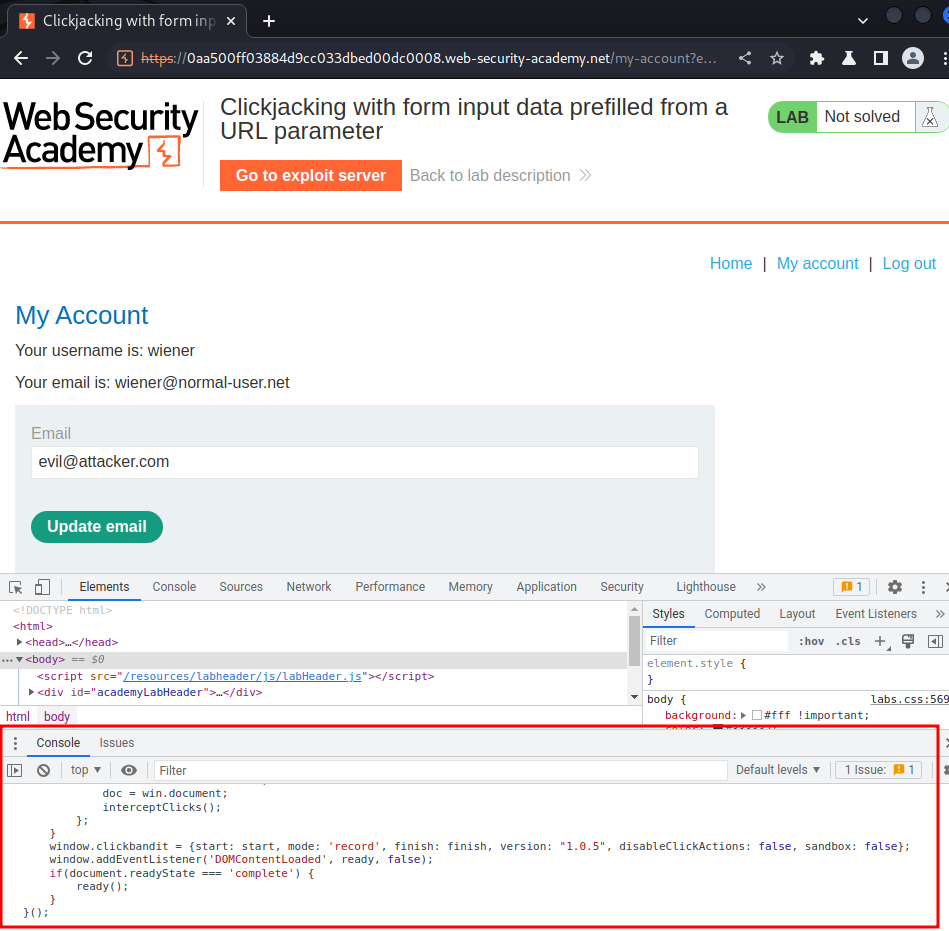Open the tab search dropdown arrow
The image size is (949, 931).
(863, 21)
